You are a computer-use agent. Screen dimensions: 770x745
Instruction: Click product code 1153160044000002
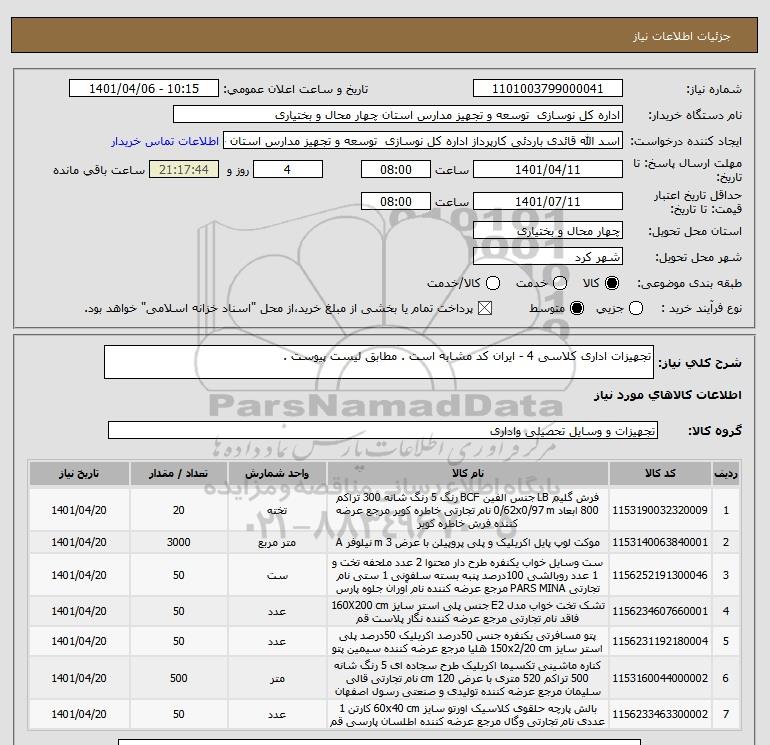660,678
